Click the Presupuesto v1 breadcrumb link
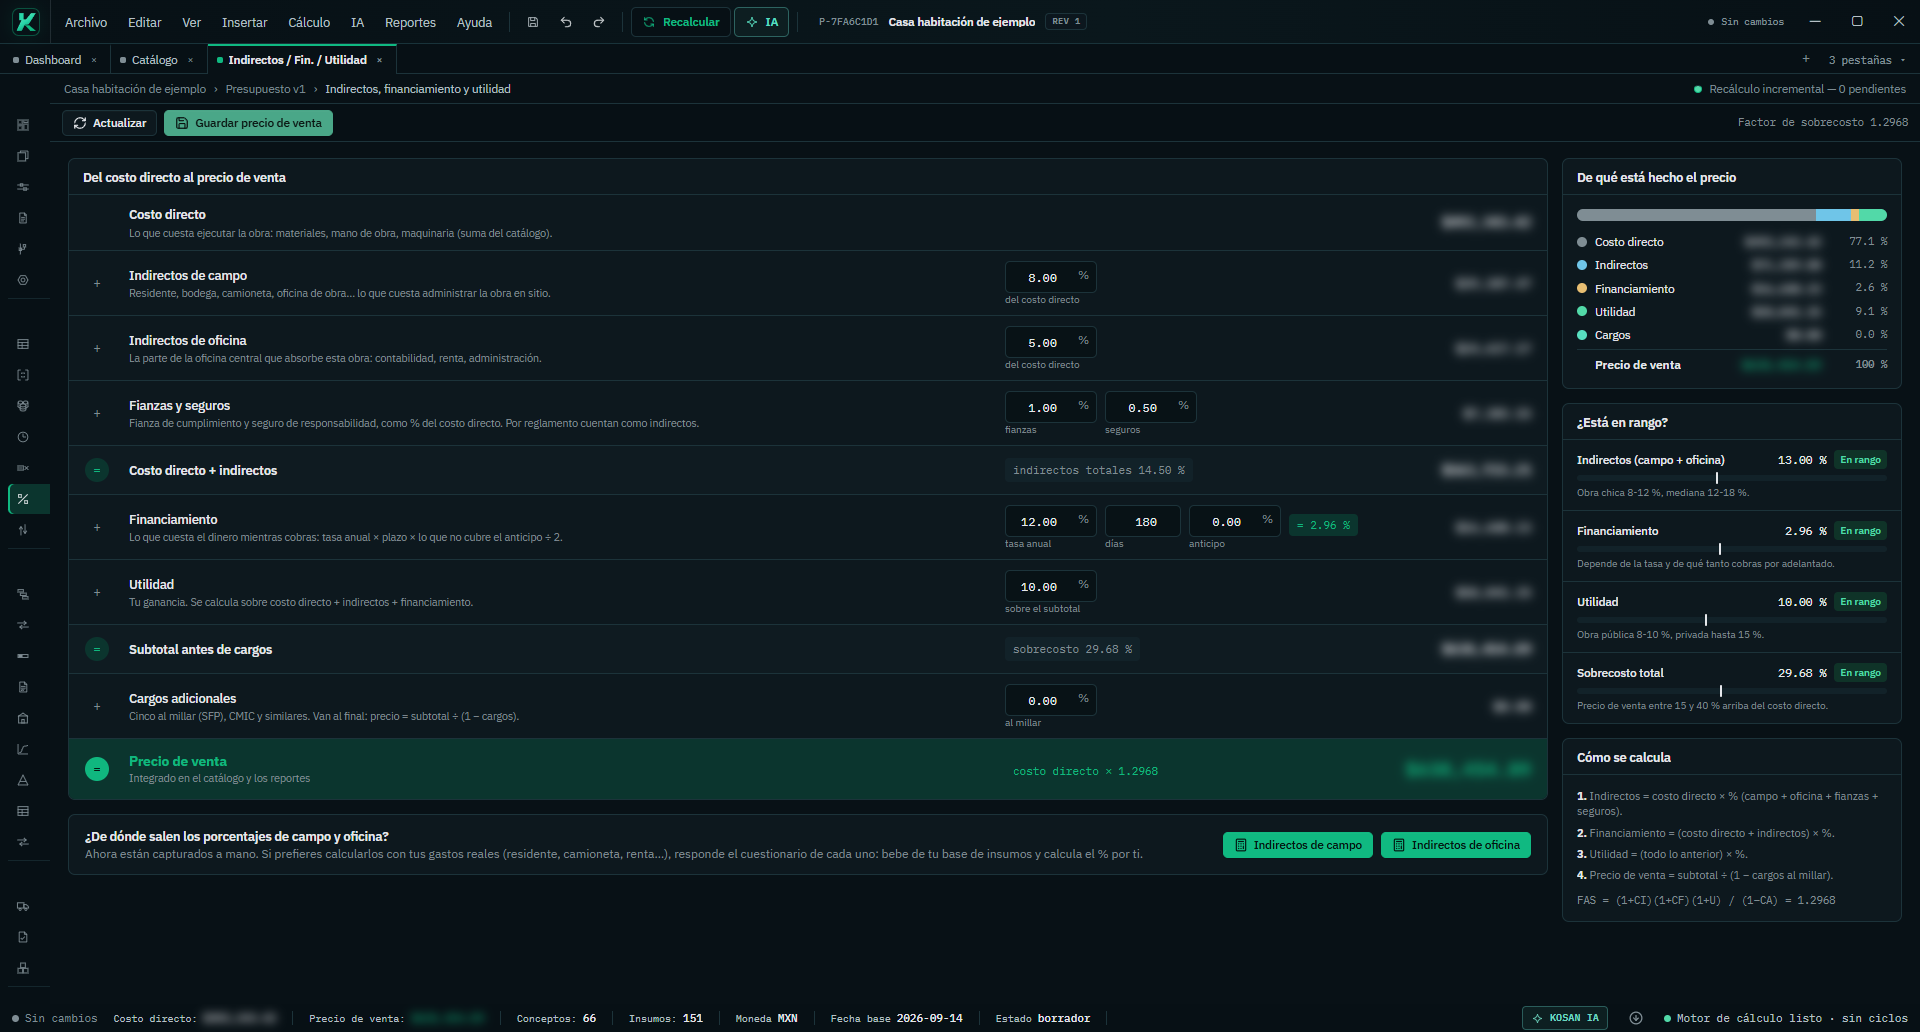This screenshot has height=1032, width=1920. click(x=265, y=89)
